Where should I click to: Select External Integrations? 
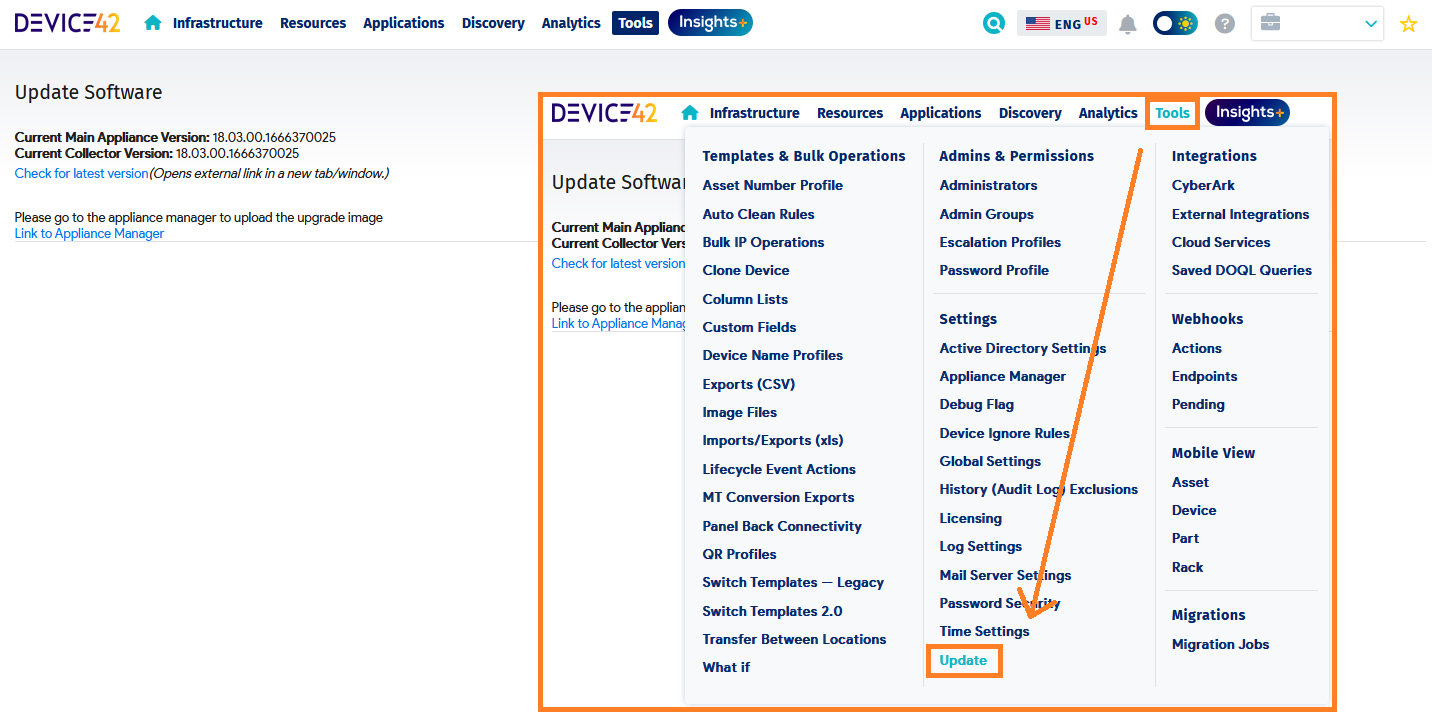pos(1240,214)
